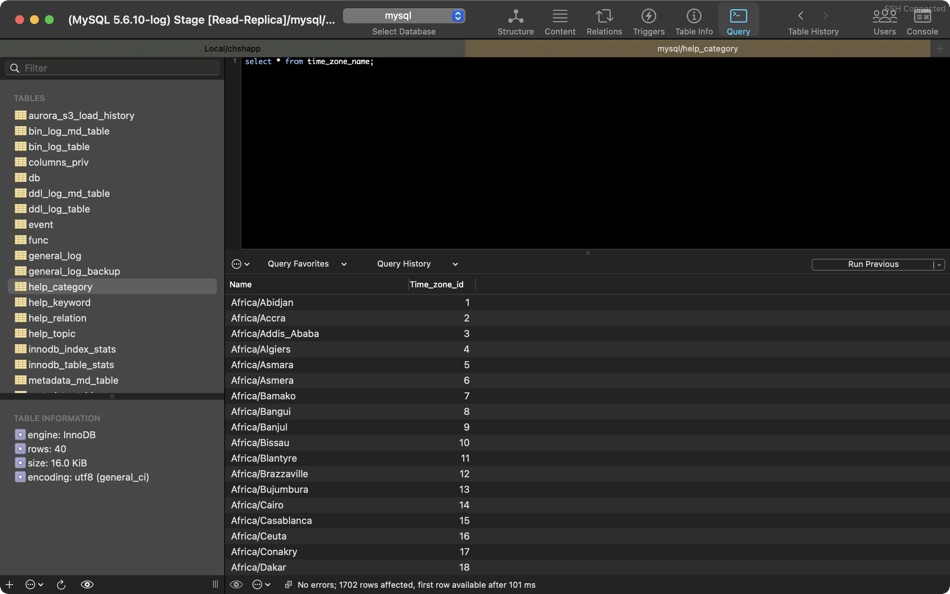
Task: Show the Console window
Action: point(922,22)
